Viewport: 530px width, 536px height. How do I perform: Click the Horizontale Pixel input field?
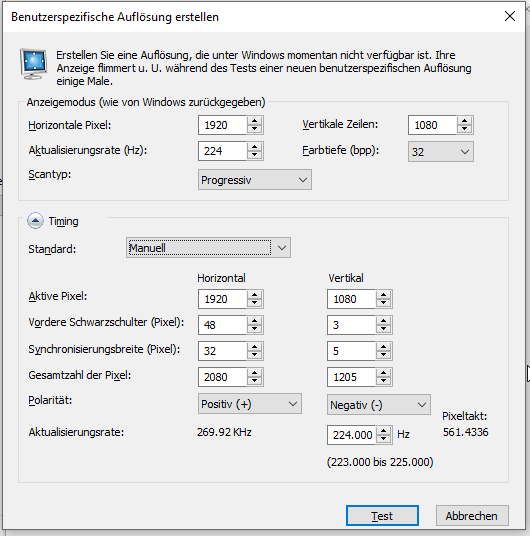point(222,125)
